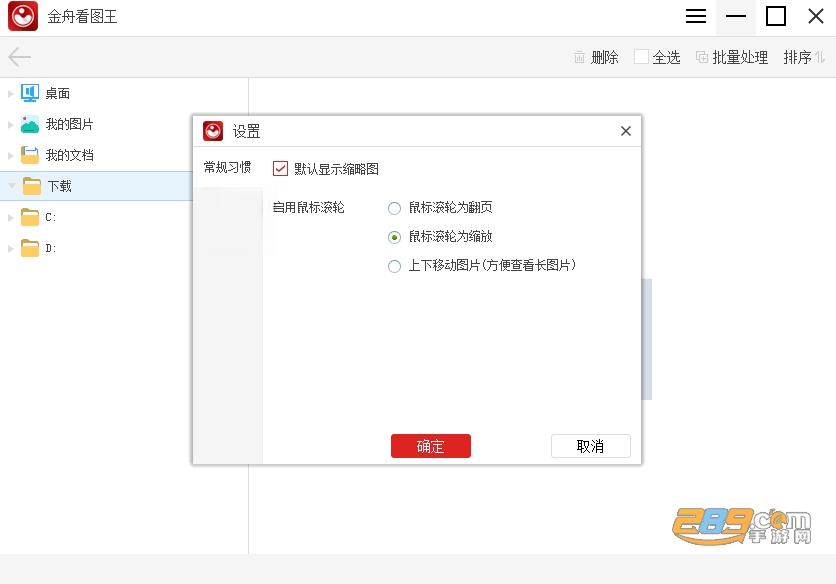Click the sort order arrows icon

tap(820, 57)
